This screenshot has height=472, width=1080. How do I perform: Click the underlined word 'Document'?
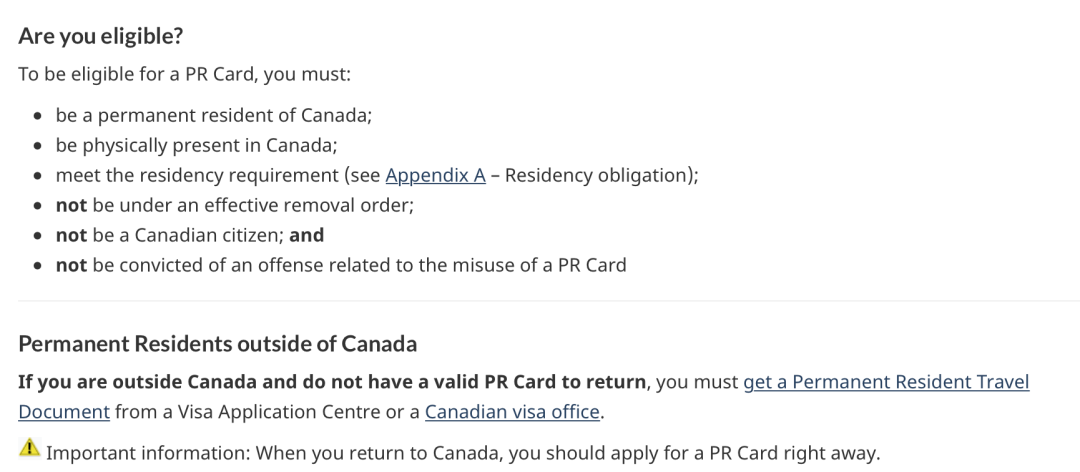pyautogui.click(x=64, y=411)
